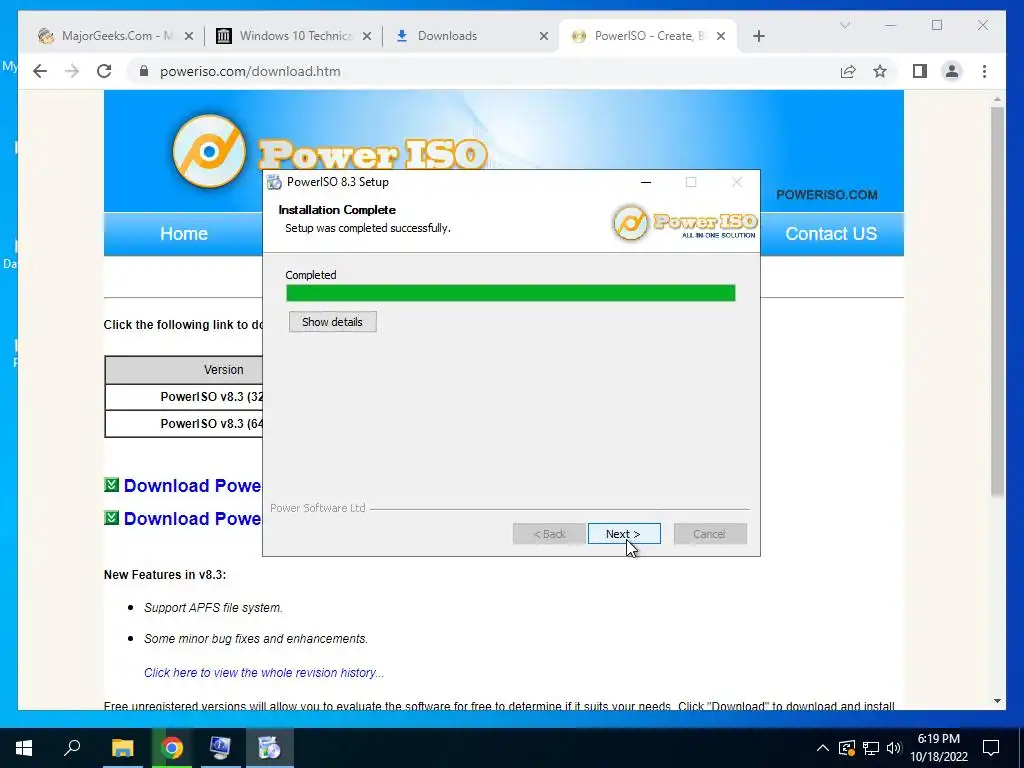Open Chrome side panel
This screenshot has height=768, width=1024.
click(x=920, y=71)
